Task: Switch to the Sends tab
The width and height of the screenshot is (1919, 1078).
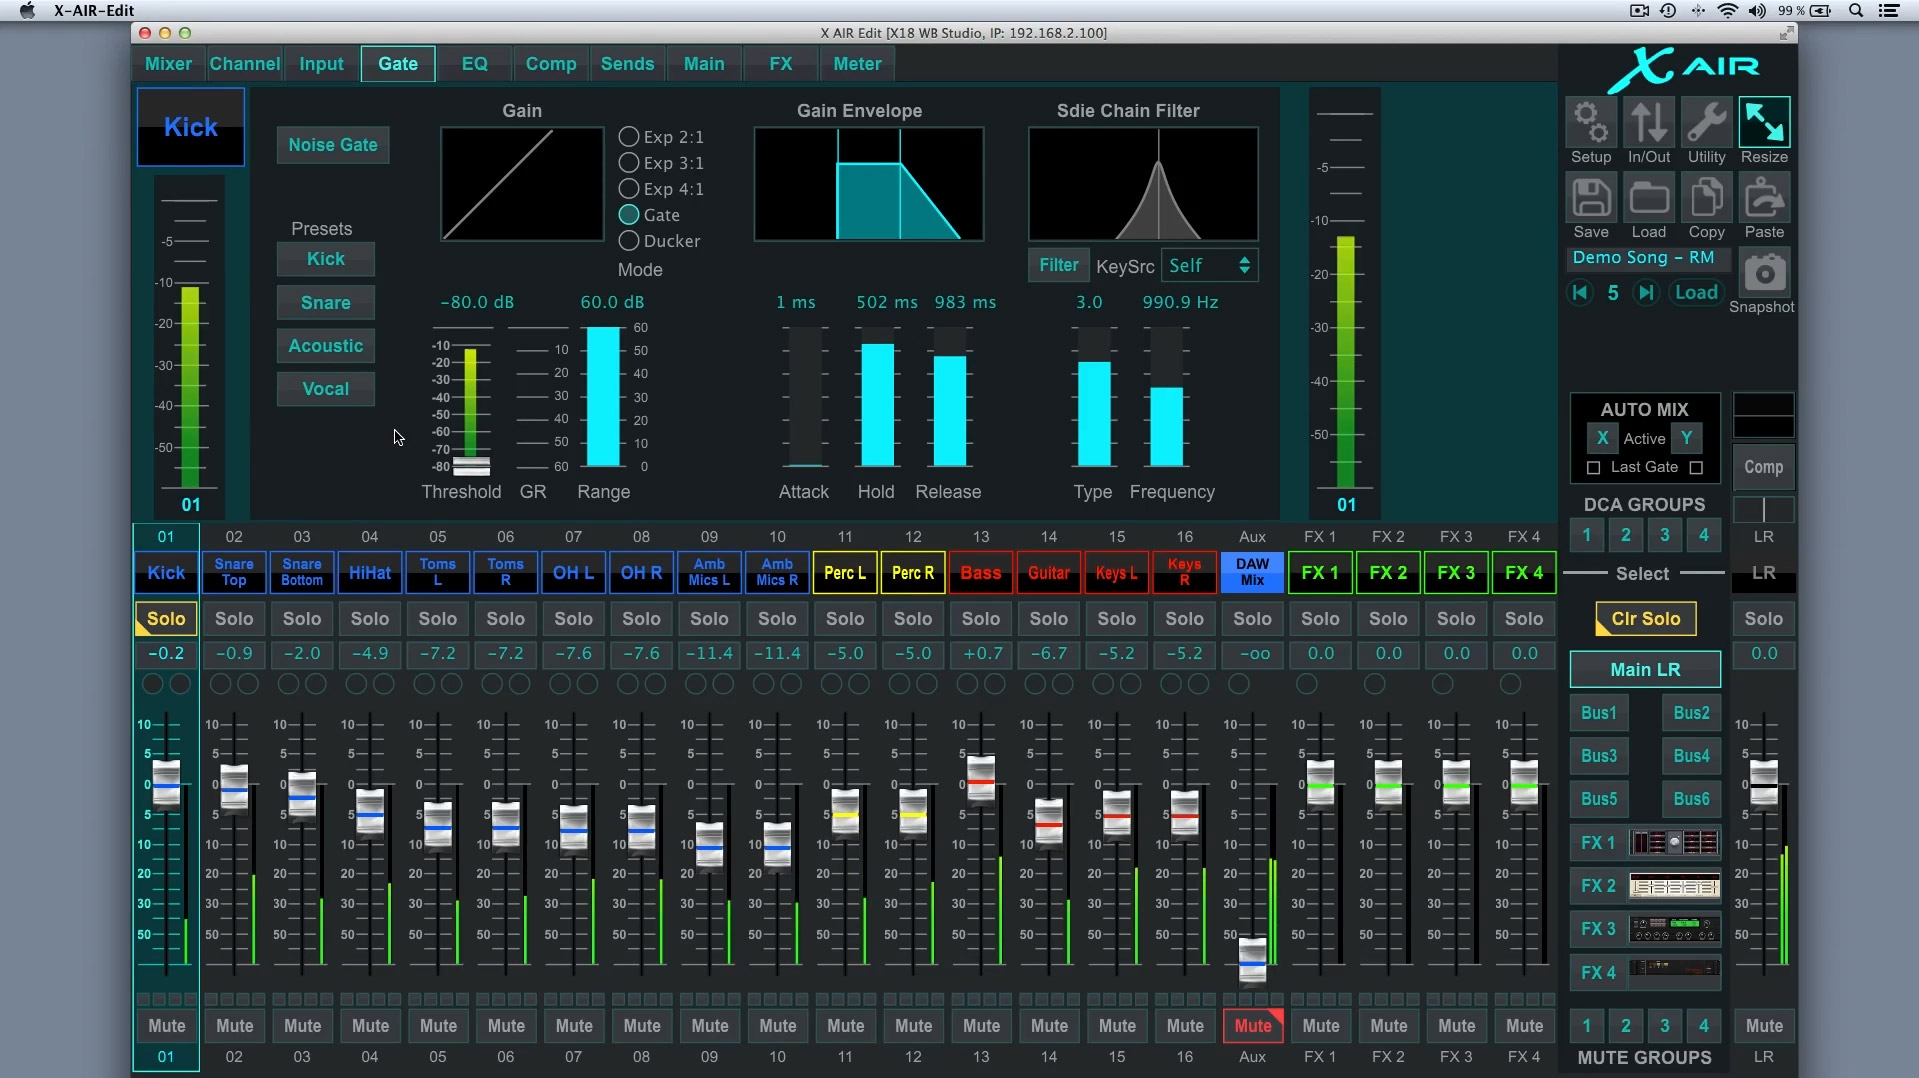Action: point(627,63)
